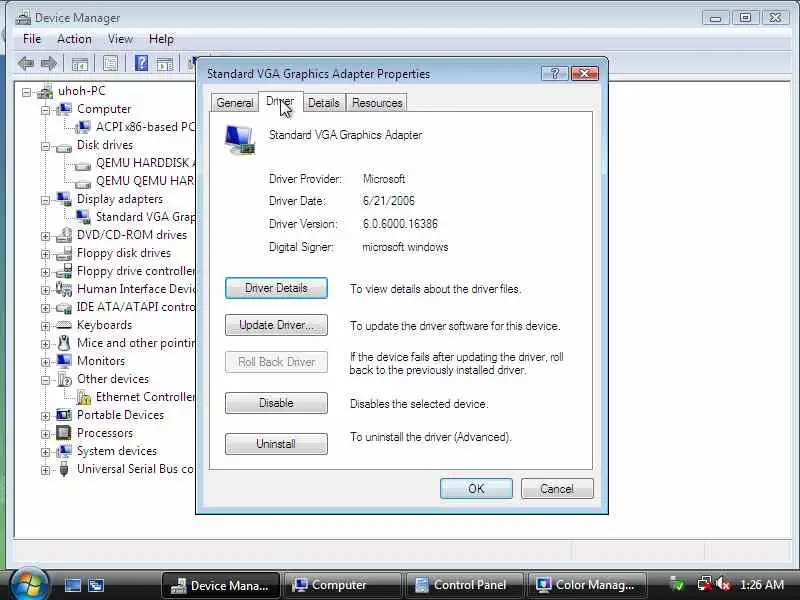Expand the Processors node
The height and width of the screenshot is (600, 800).
coord(45,434)
